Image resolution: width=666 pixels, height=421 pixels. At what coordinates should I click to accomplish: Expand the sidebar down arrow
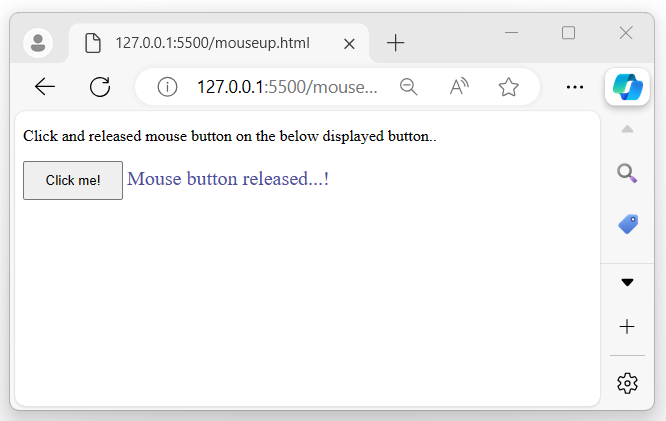(x=627, y=282)
